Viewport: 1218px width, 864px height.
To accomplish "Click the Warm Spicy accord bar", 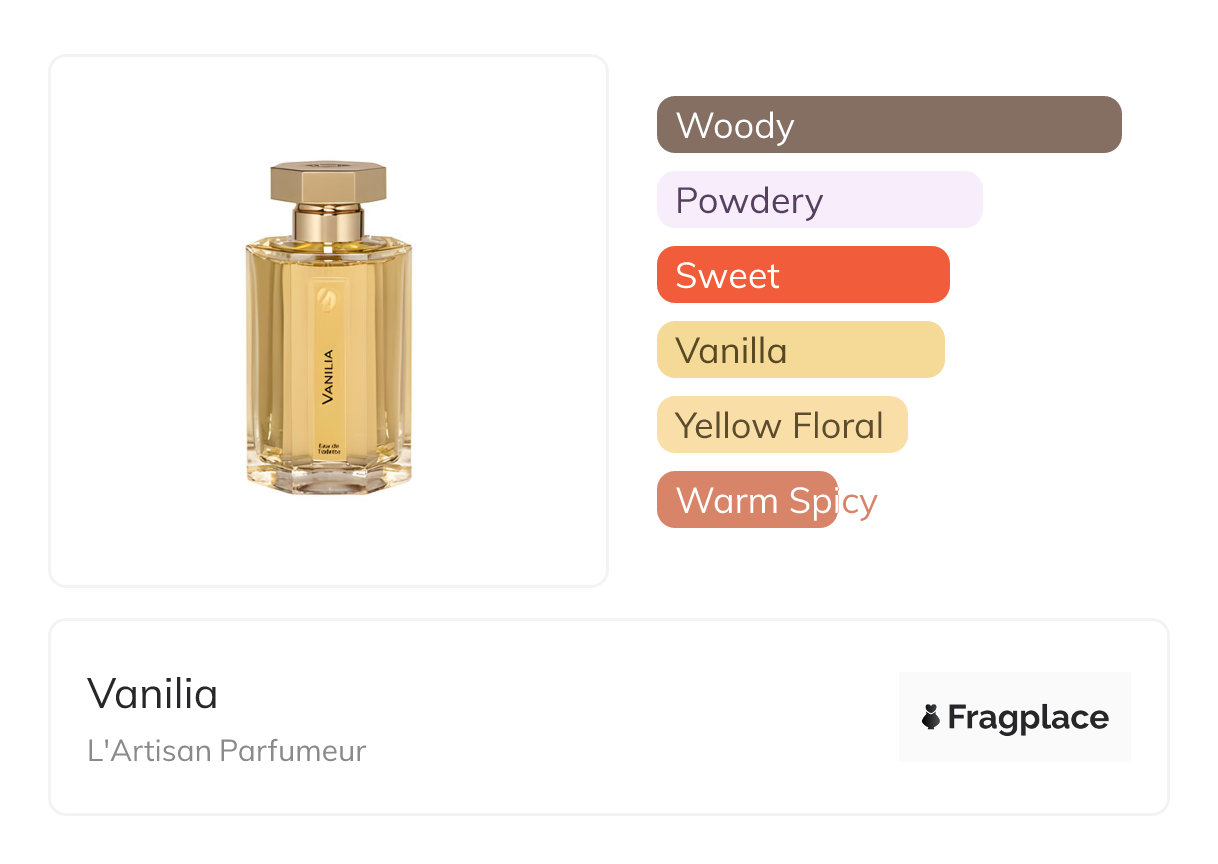I will [746, 500].
